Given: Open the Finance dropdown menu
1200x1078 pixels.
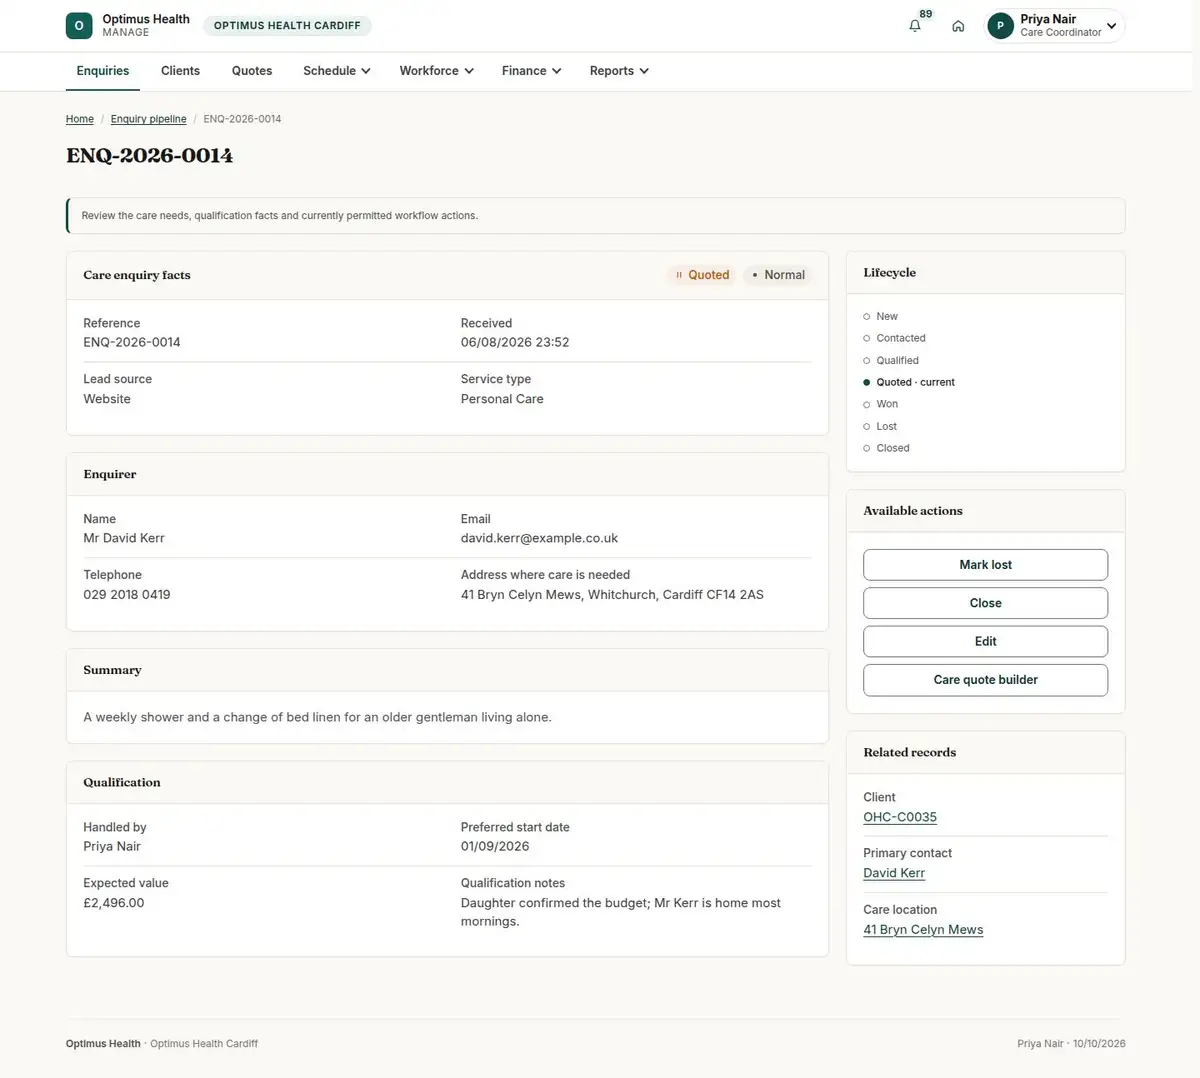Looking at the screenshot, I should pyautogui.click(x=532, y=71).
